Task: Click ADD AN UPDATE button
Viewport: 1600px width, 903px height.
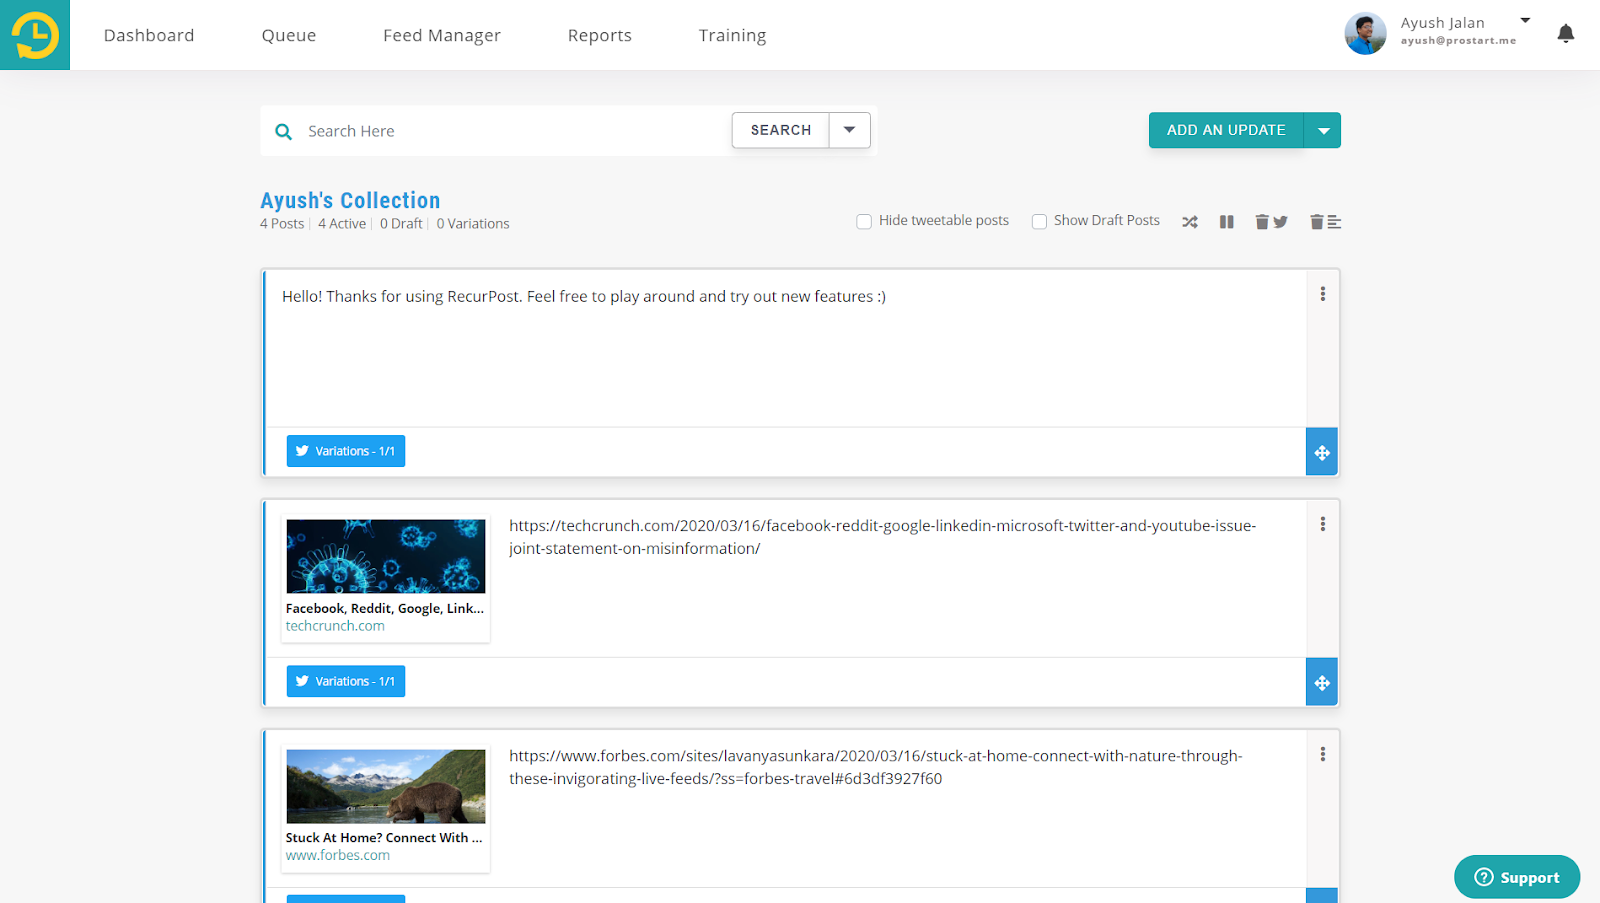Action: [1226, 130]
